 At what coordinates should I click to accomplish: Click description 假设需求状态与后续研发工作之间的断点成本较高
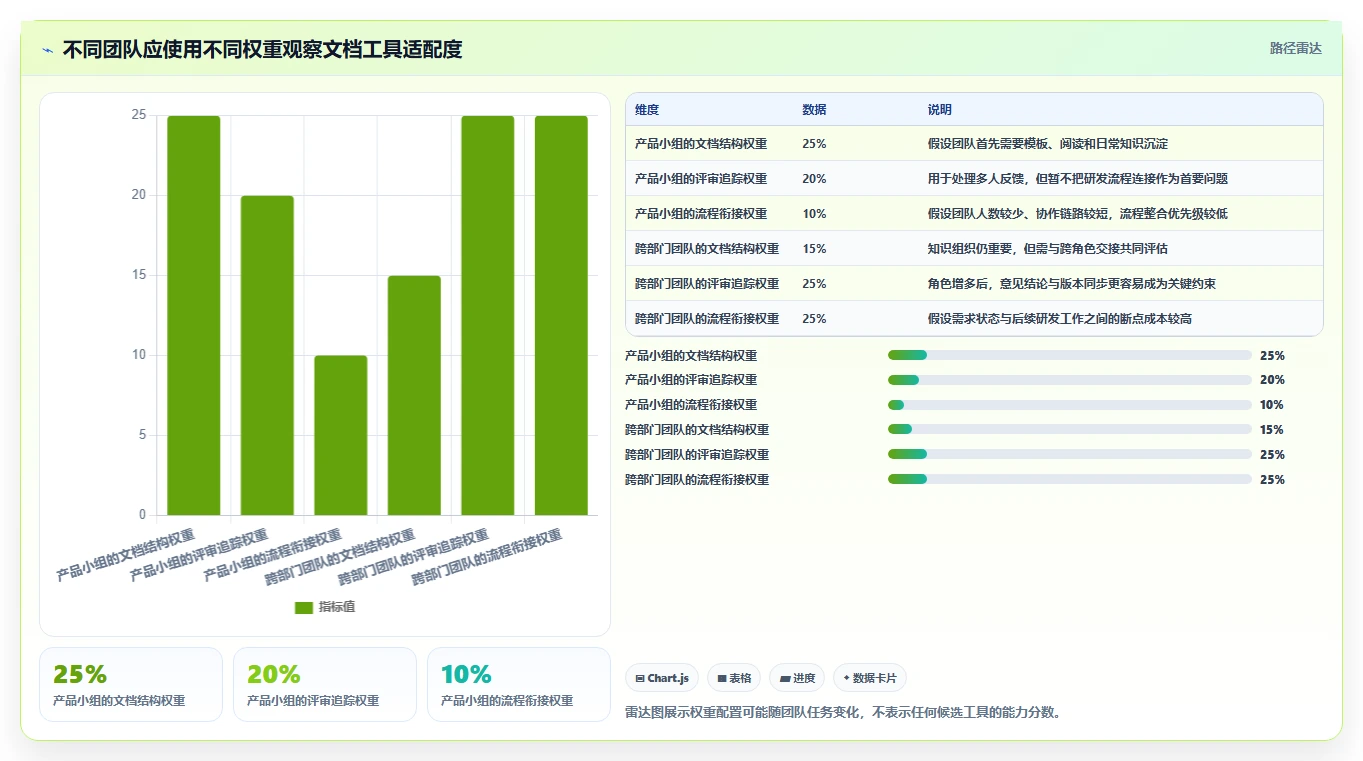pyautogui.click(x=1060, y=319)
